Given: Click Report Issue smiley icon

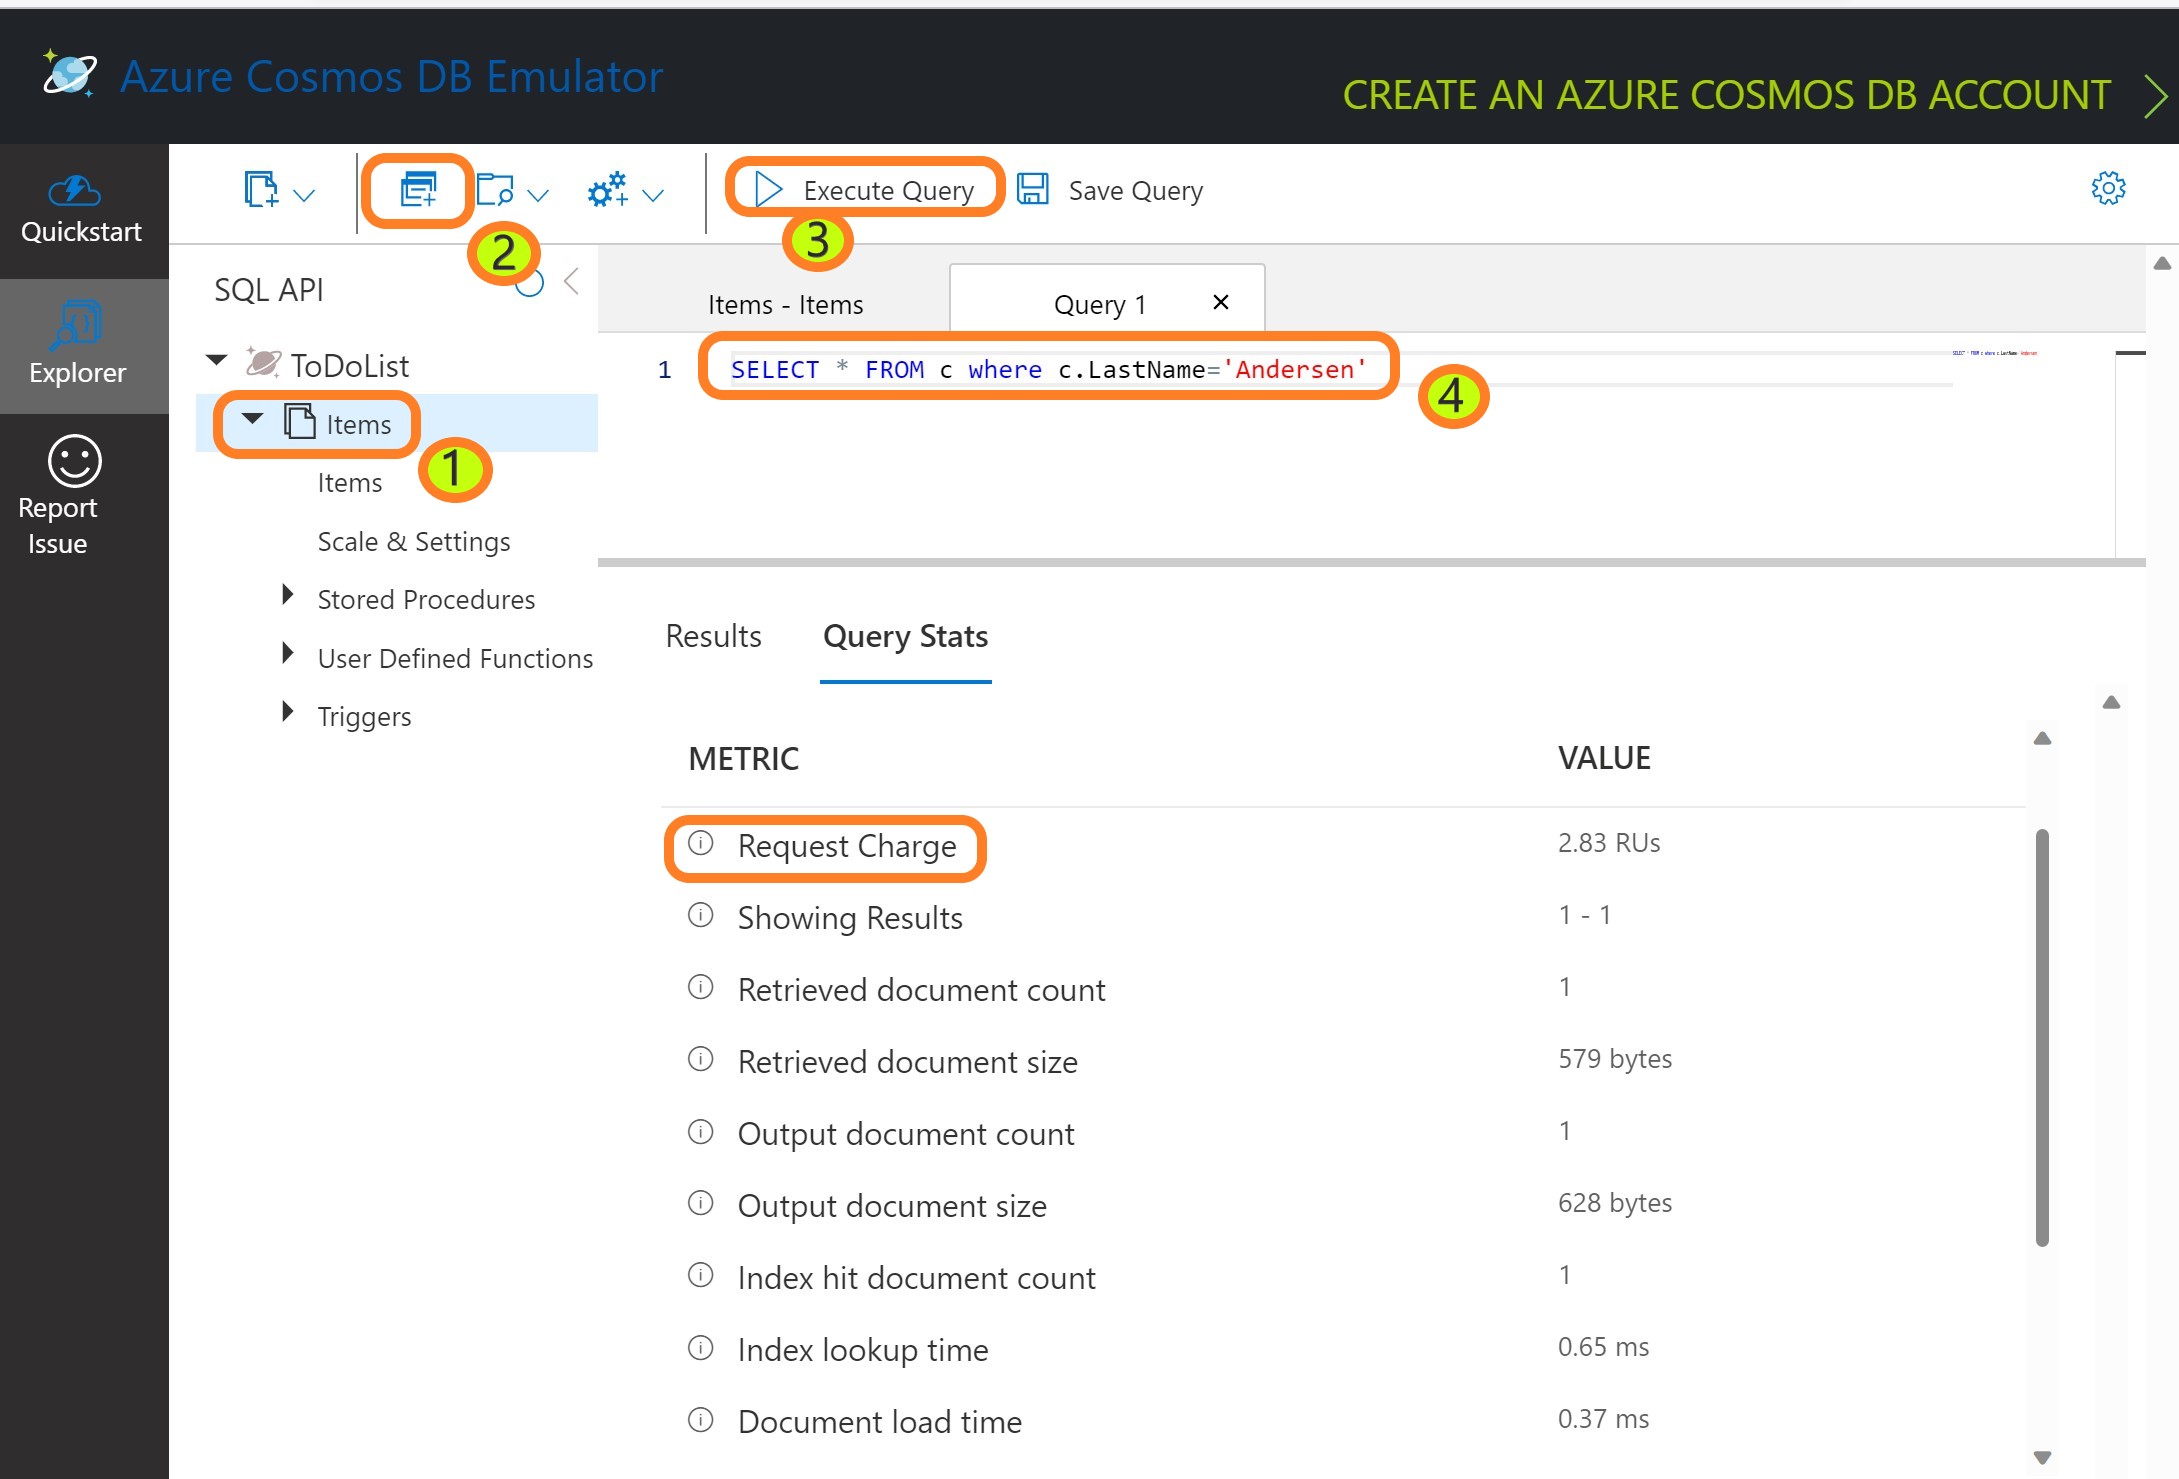Looking at the screenshot, I should (74, 462).
